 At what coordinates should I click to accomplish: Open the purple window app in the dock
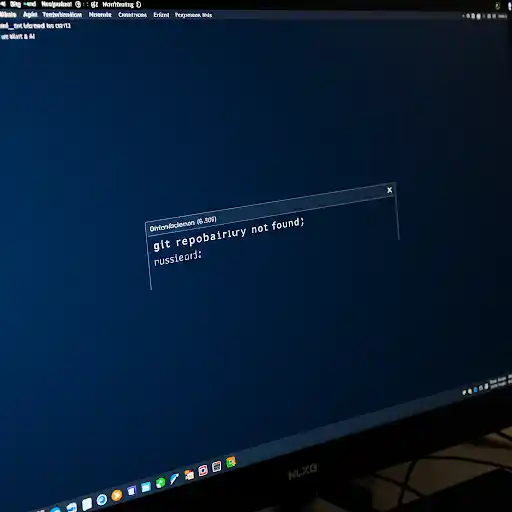[x=131, y=491]
